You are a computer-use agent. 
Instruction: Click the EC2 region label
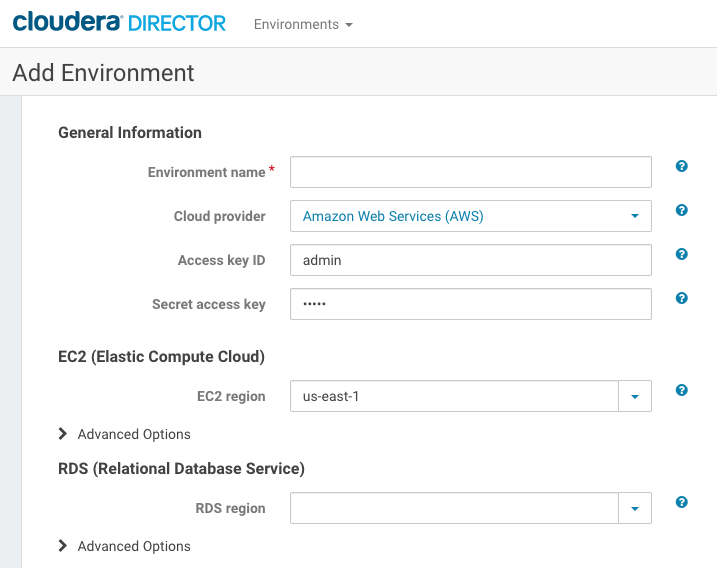pos(231,397)
